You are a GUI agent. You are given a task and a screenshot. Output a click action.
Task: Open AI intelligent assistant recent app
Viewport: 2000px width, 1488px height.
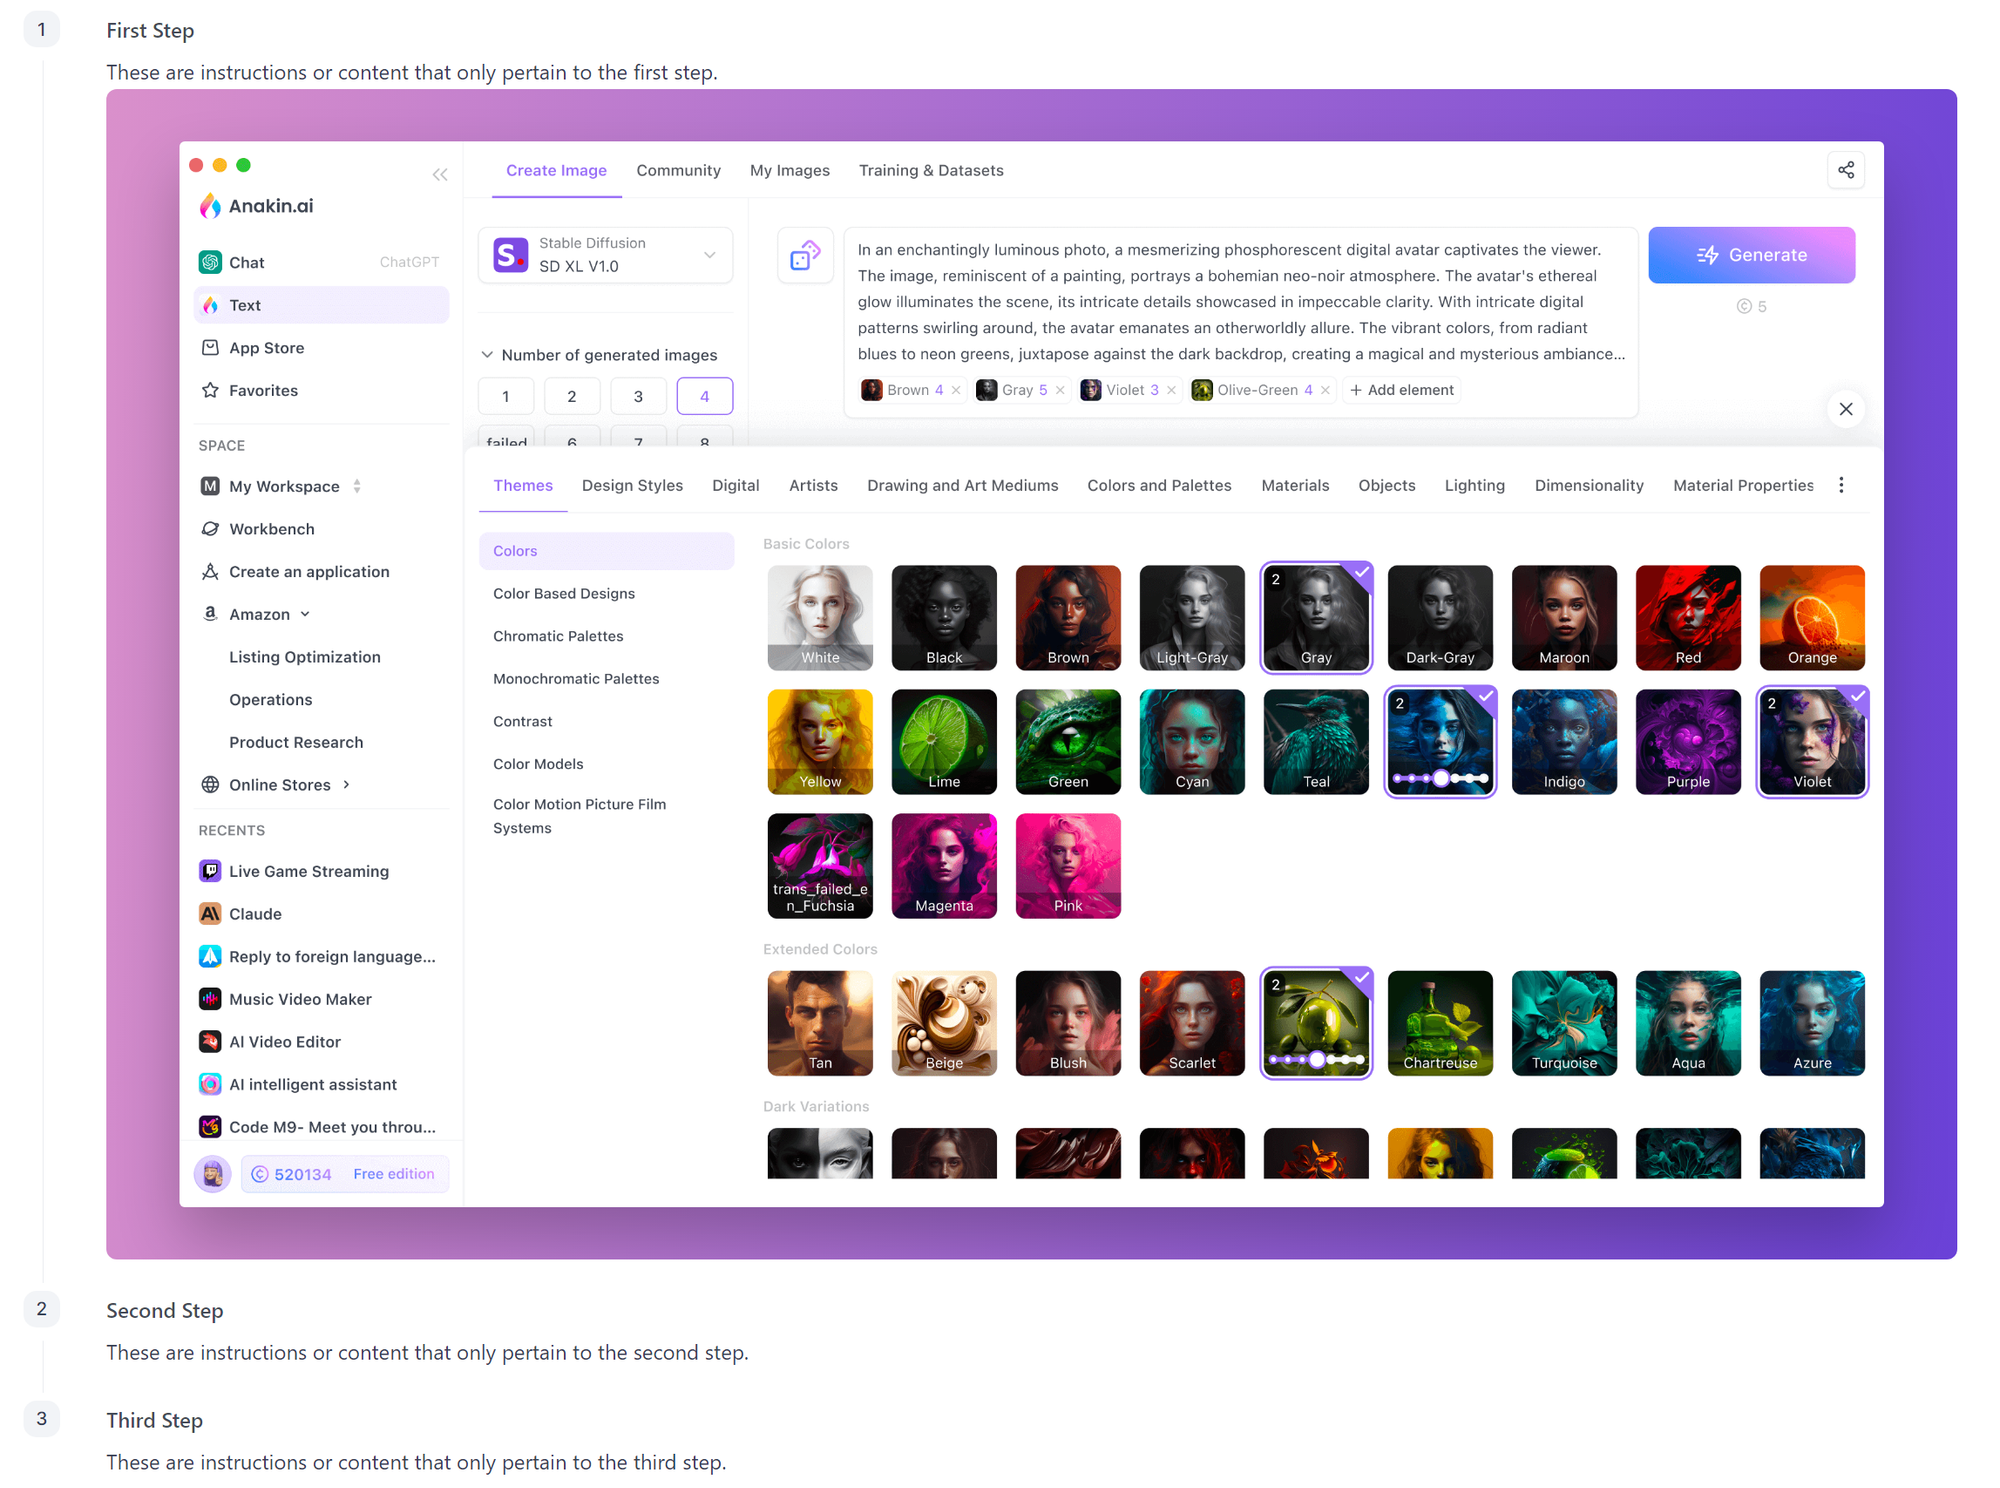(320, 1085)
